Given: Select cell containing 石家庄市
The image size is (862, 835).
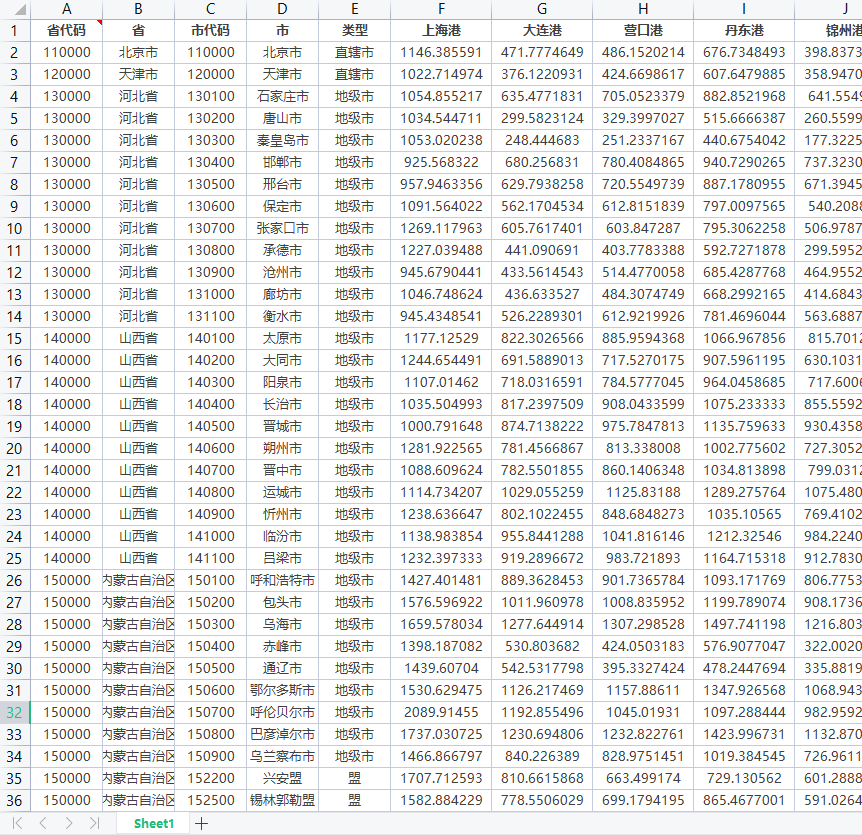Looking at the screenshot, I should (283, 96).
